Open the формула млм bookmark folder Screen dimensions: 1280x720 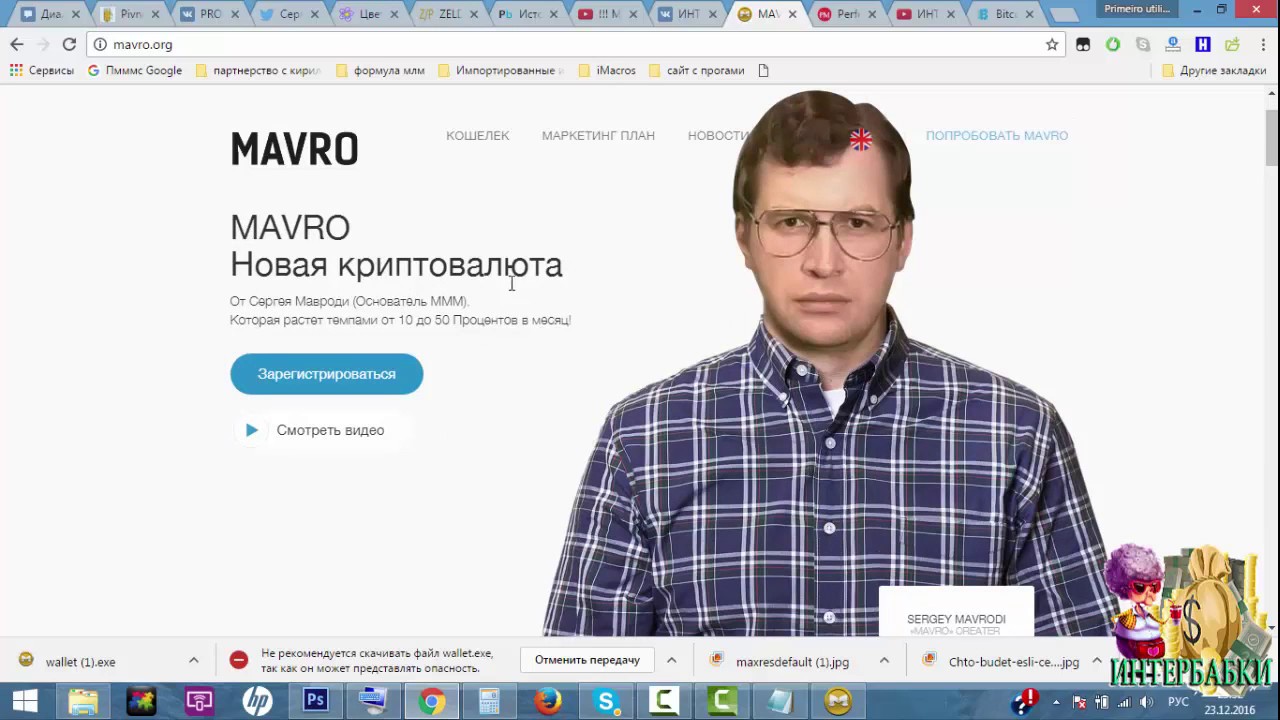380,70
